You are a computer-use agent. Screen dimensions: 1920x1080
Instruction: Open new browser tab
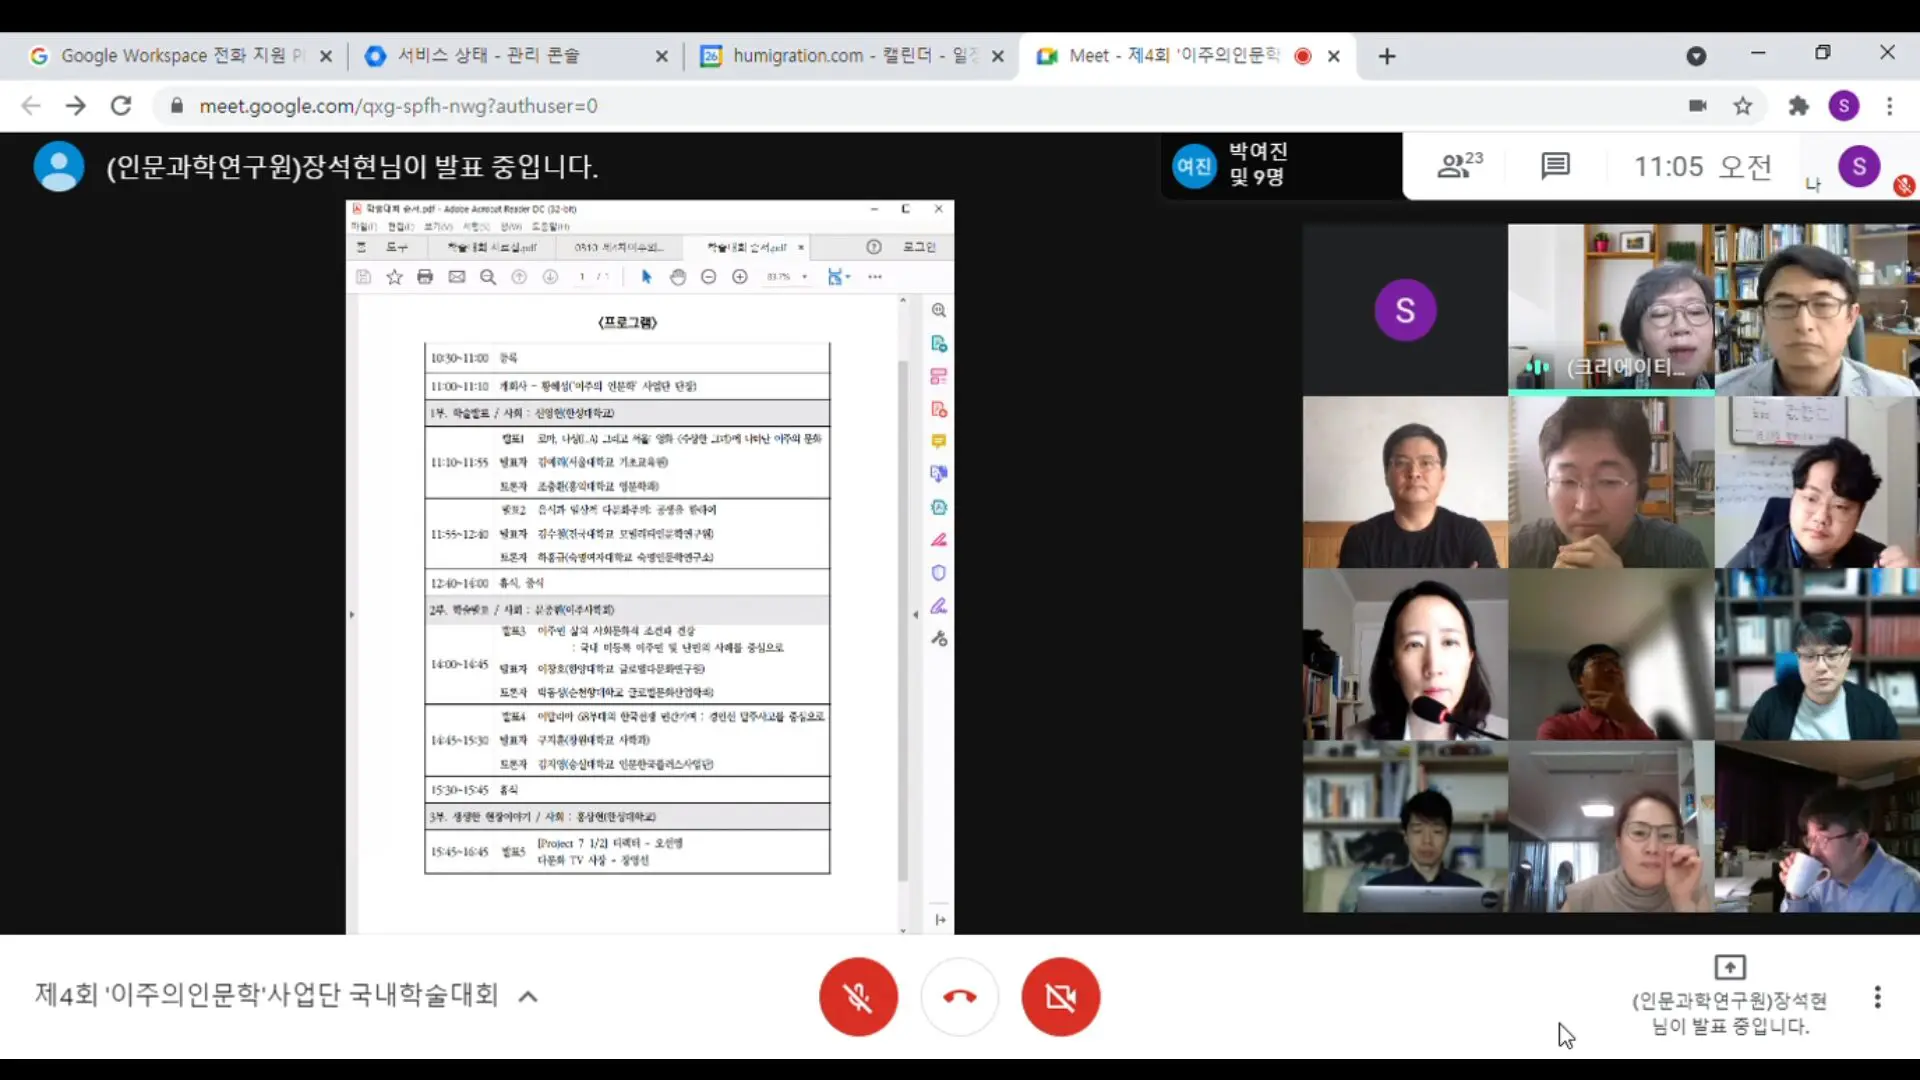tap(1386, 57)
